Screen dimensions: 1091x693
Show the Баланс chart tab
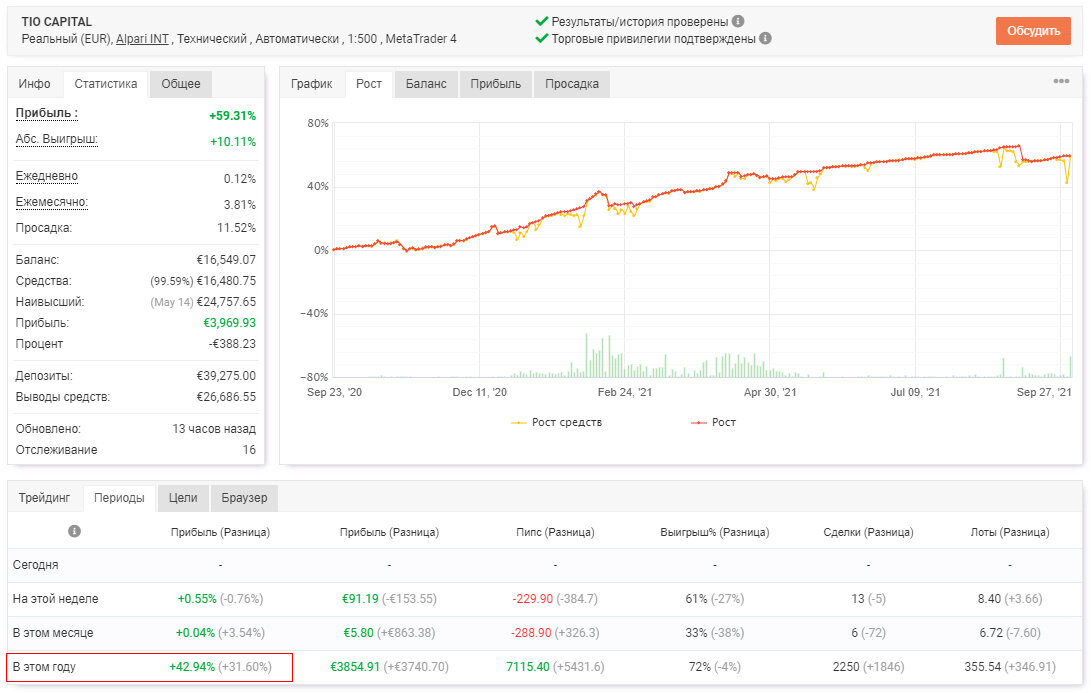[x=426, y=84]
